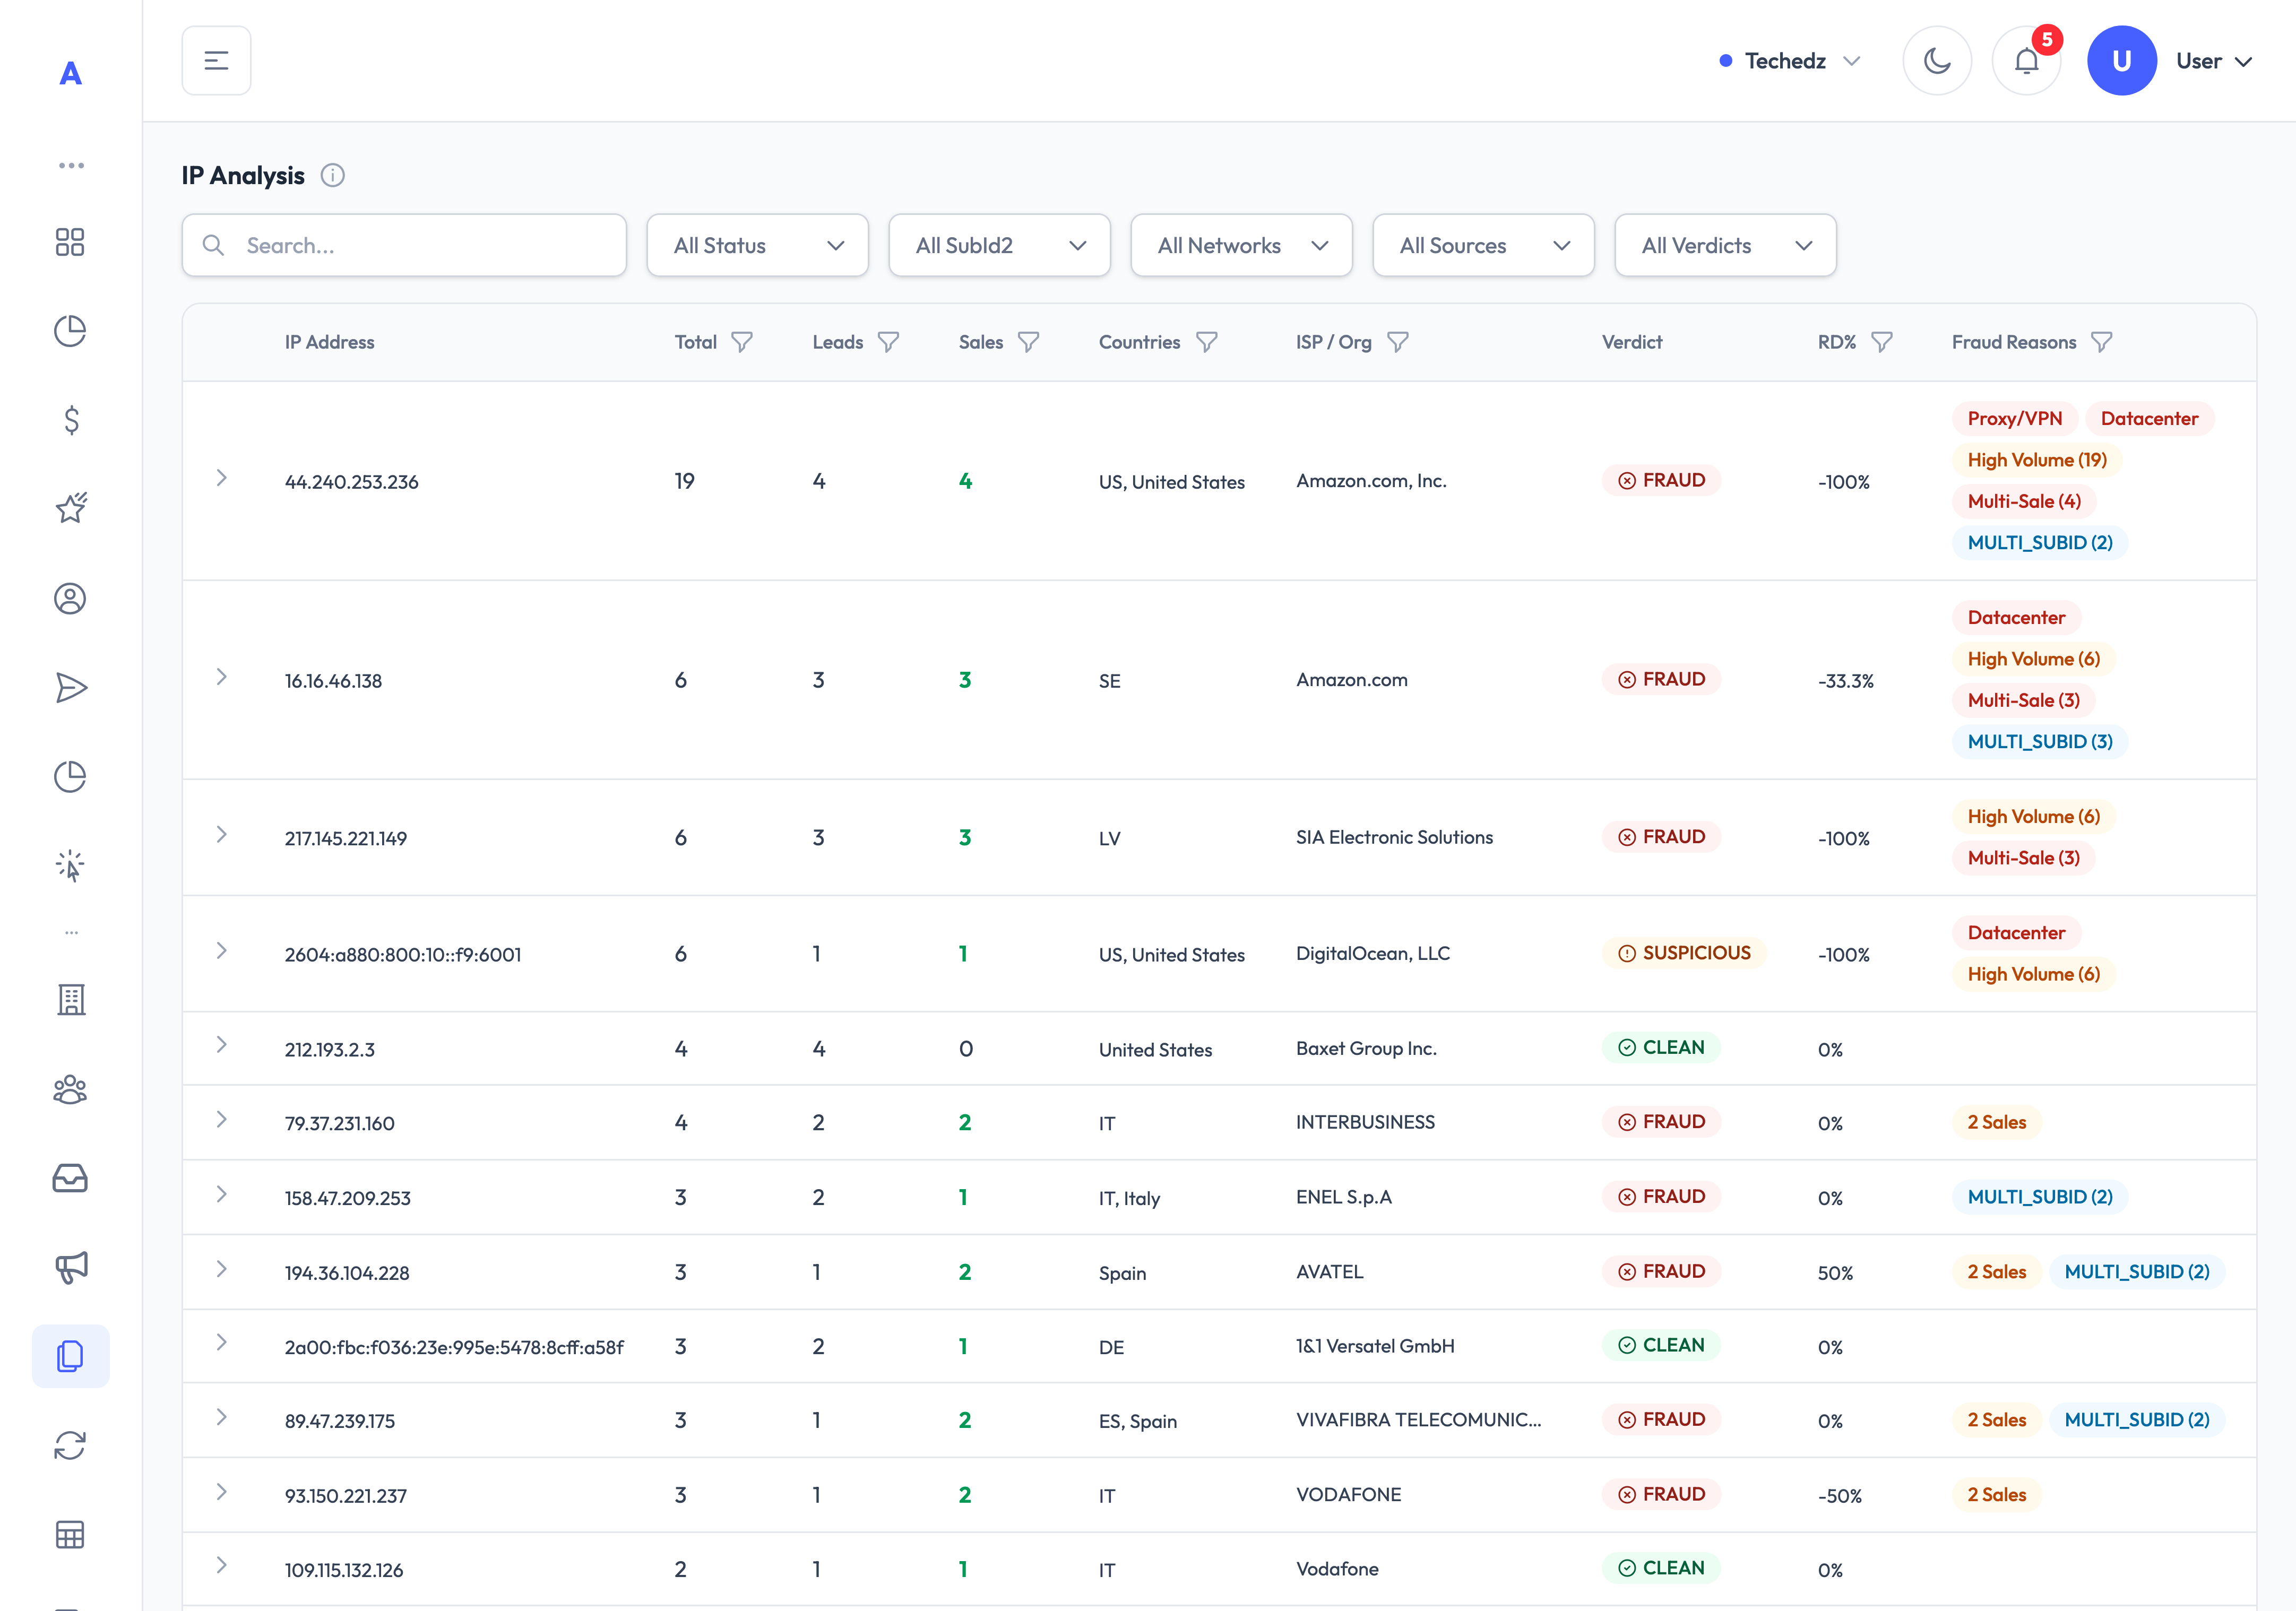2296x1611 pixels.
Task: Click IP address 109.115.132.126
Action: pyautogui.click(x=344, y=1570)
